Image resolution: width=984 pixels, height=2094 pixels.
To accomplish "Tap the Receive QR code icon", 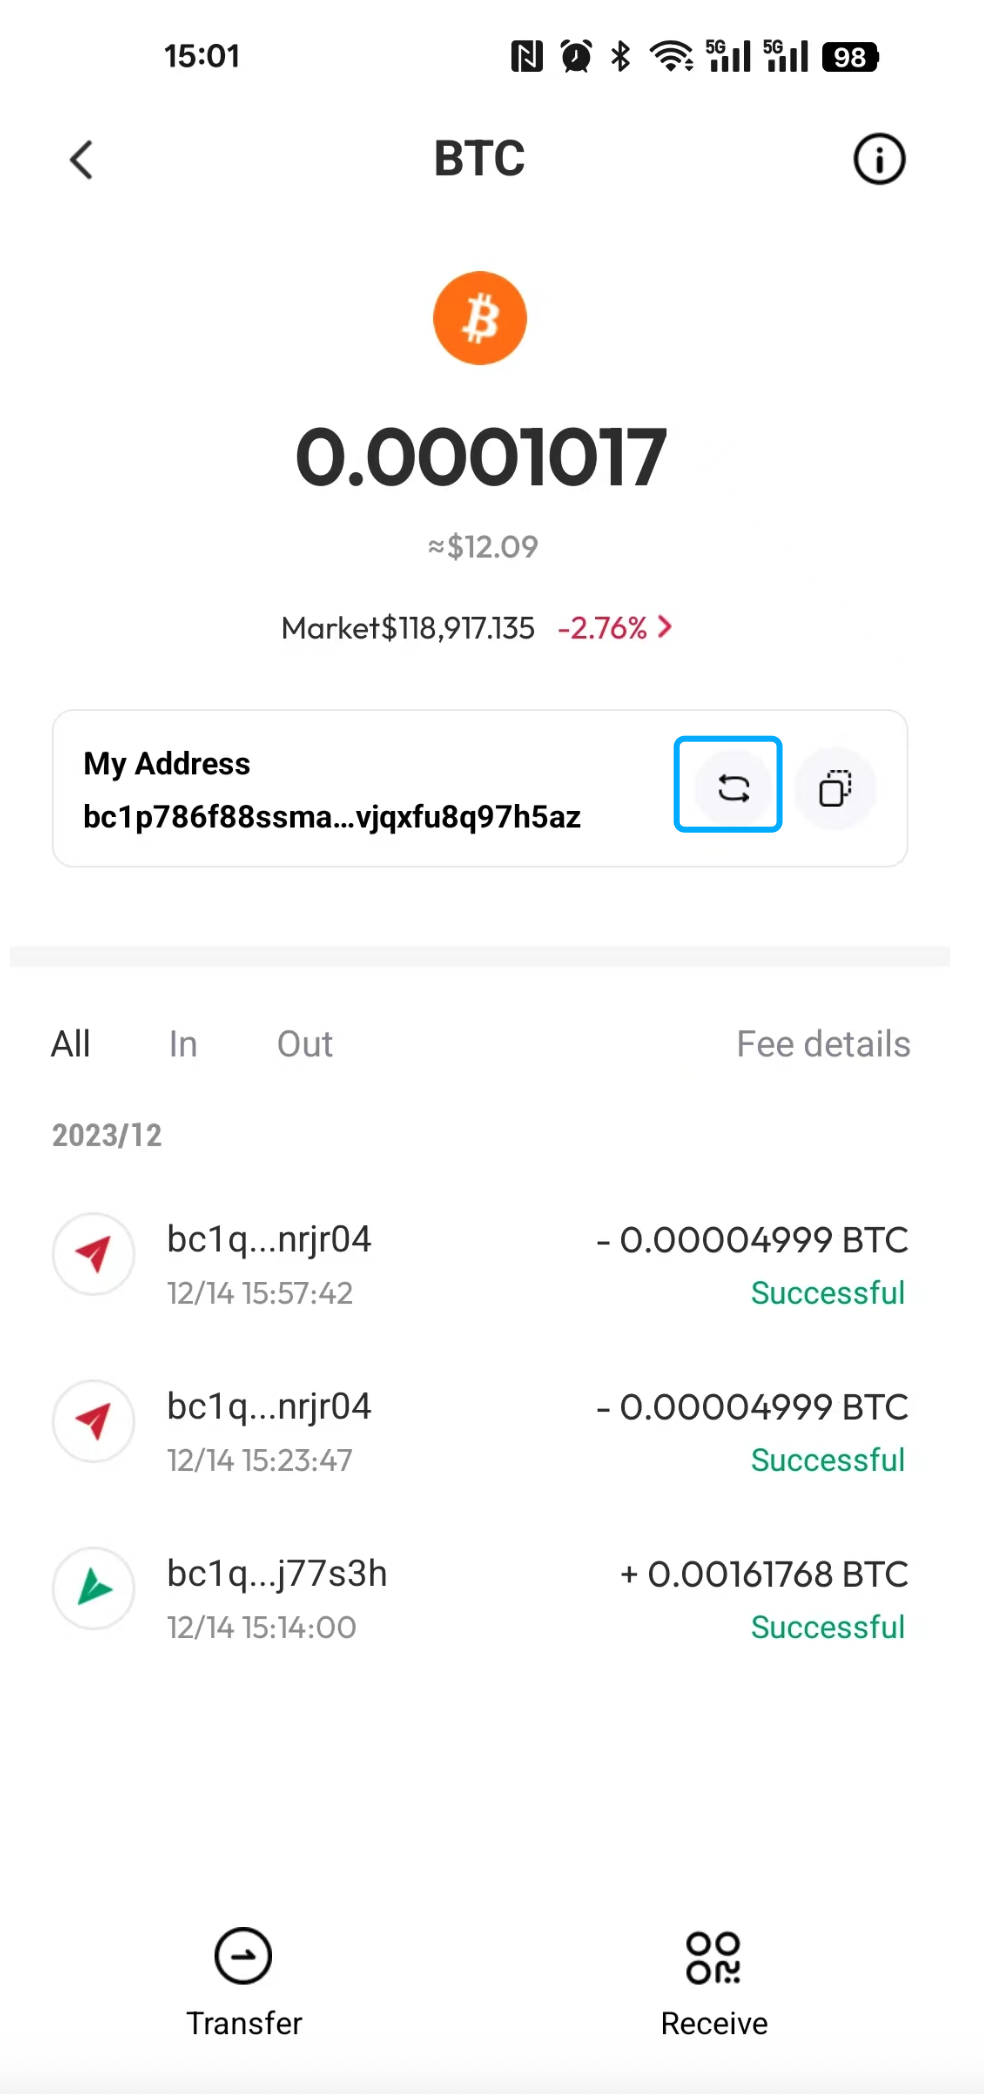I will 713,1957.
